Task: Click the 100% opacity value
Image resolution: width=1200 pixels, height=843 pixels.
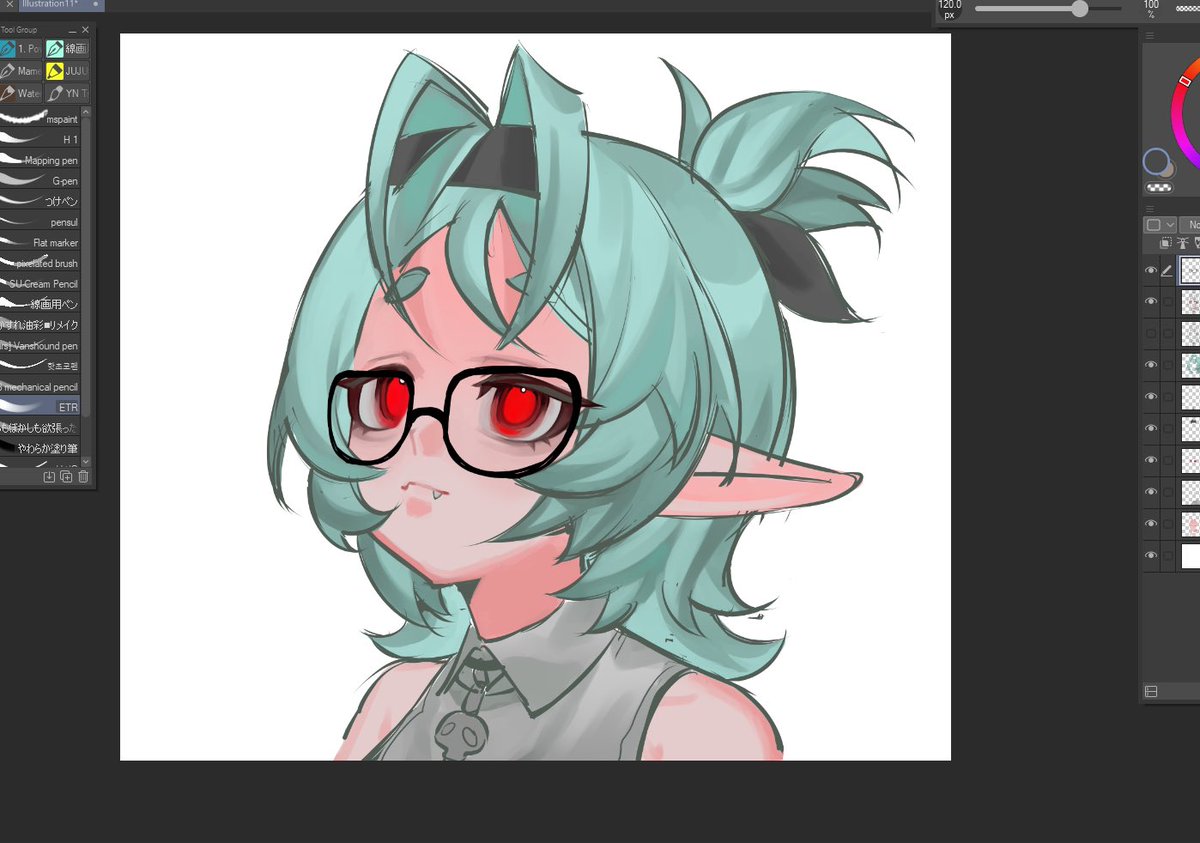Action: coord(1151,10)
